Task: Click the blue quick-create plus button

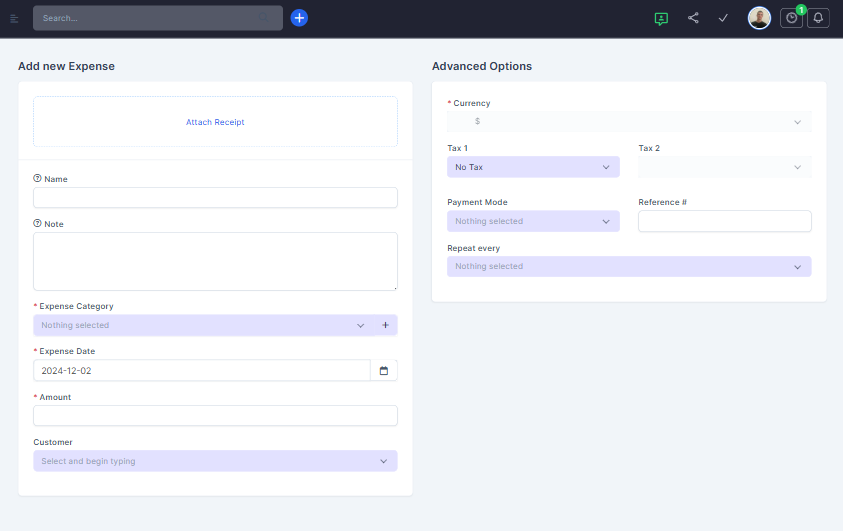Action: tap(299, 18)
